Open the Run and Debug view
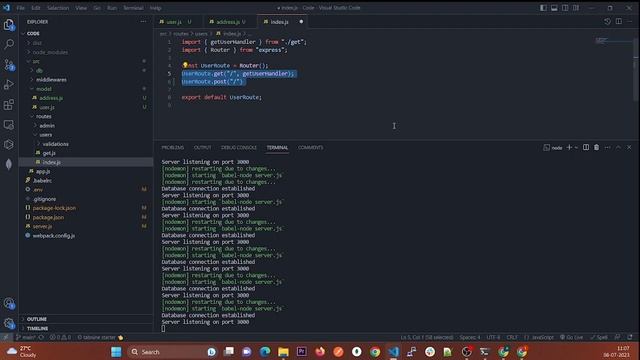 point(9,84)
